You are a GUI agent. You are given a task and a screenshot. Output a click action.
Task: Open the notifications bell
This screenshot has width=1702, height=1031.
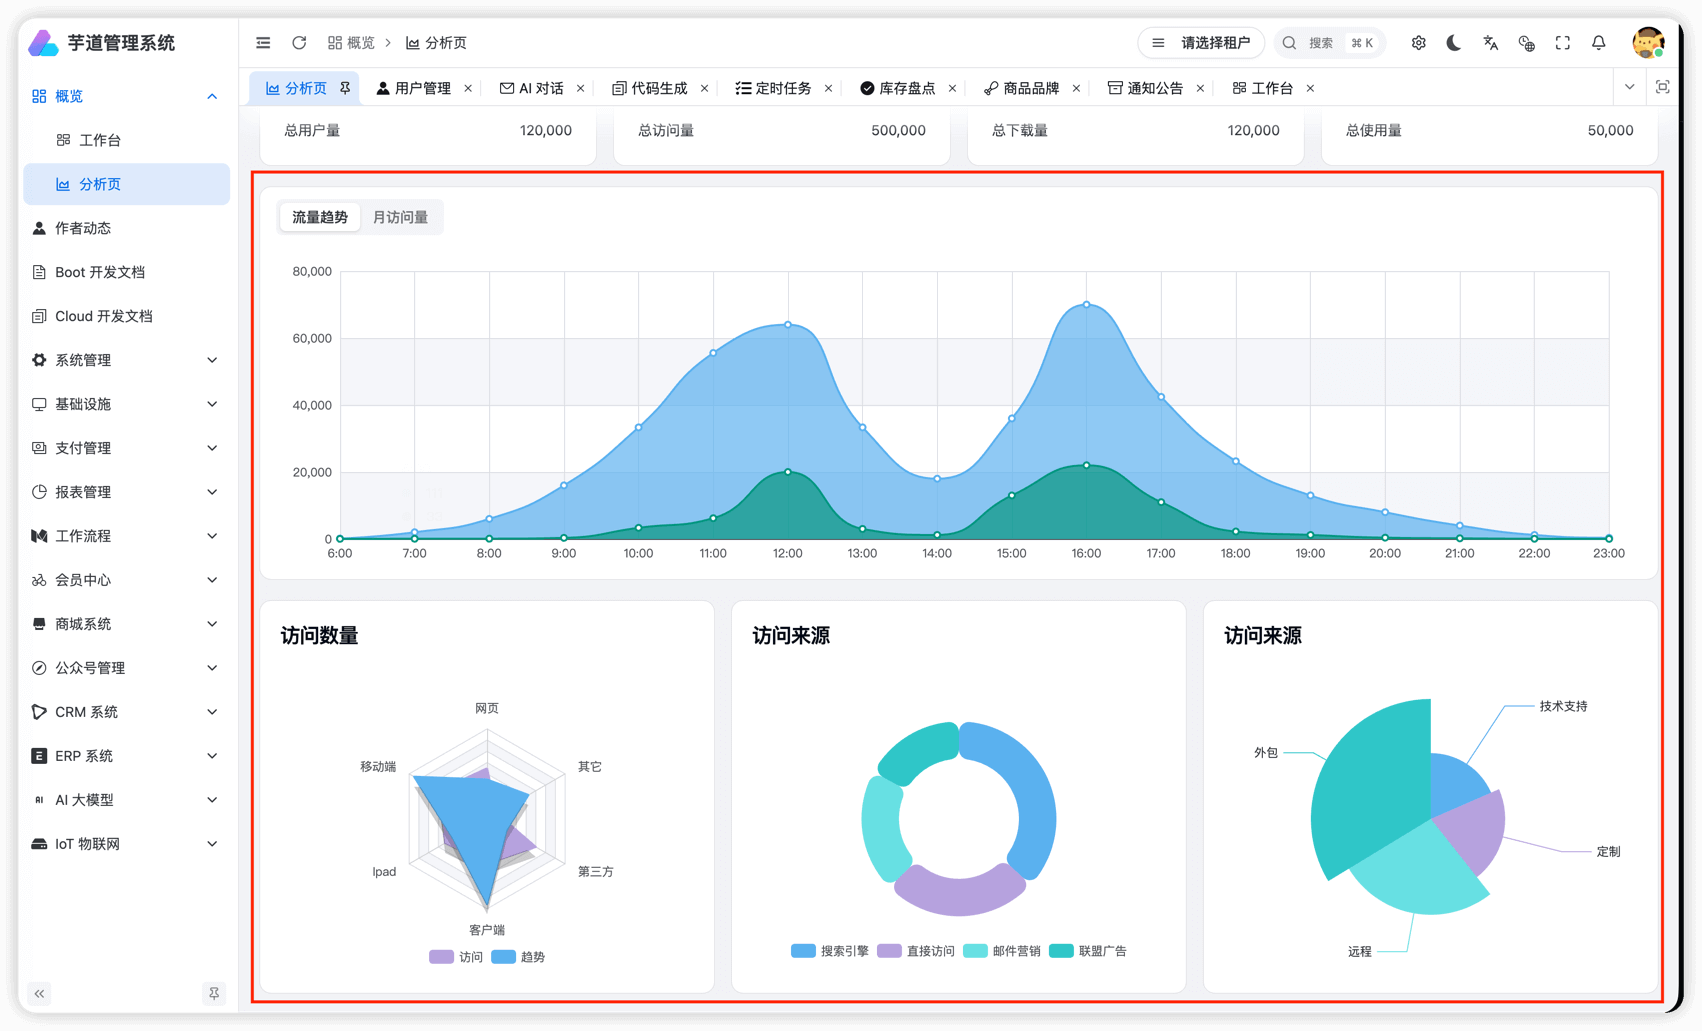click(x=1598, y=43)
